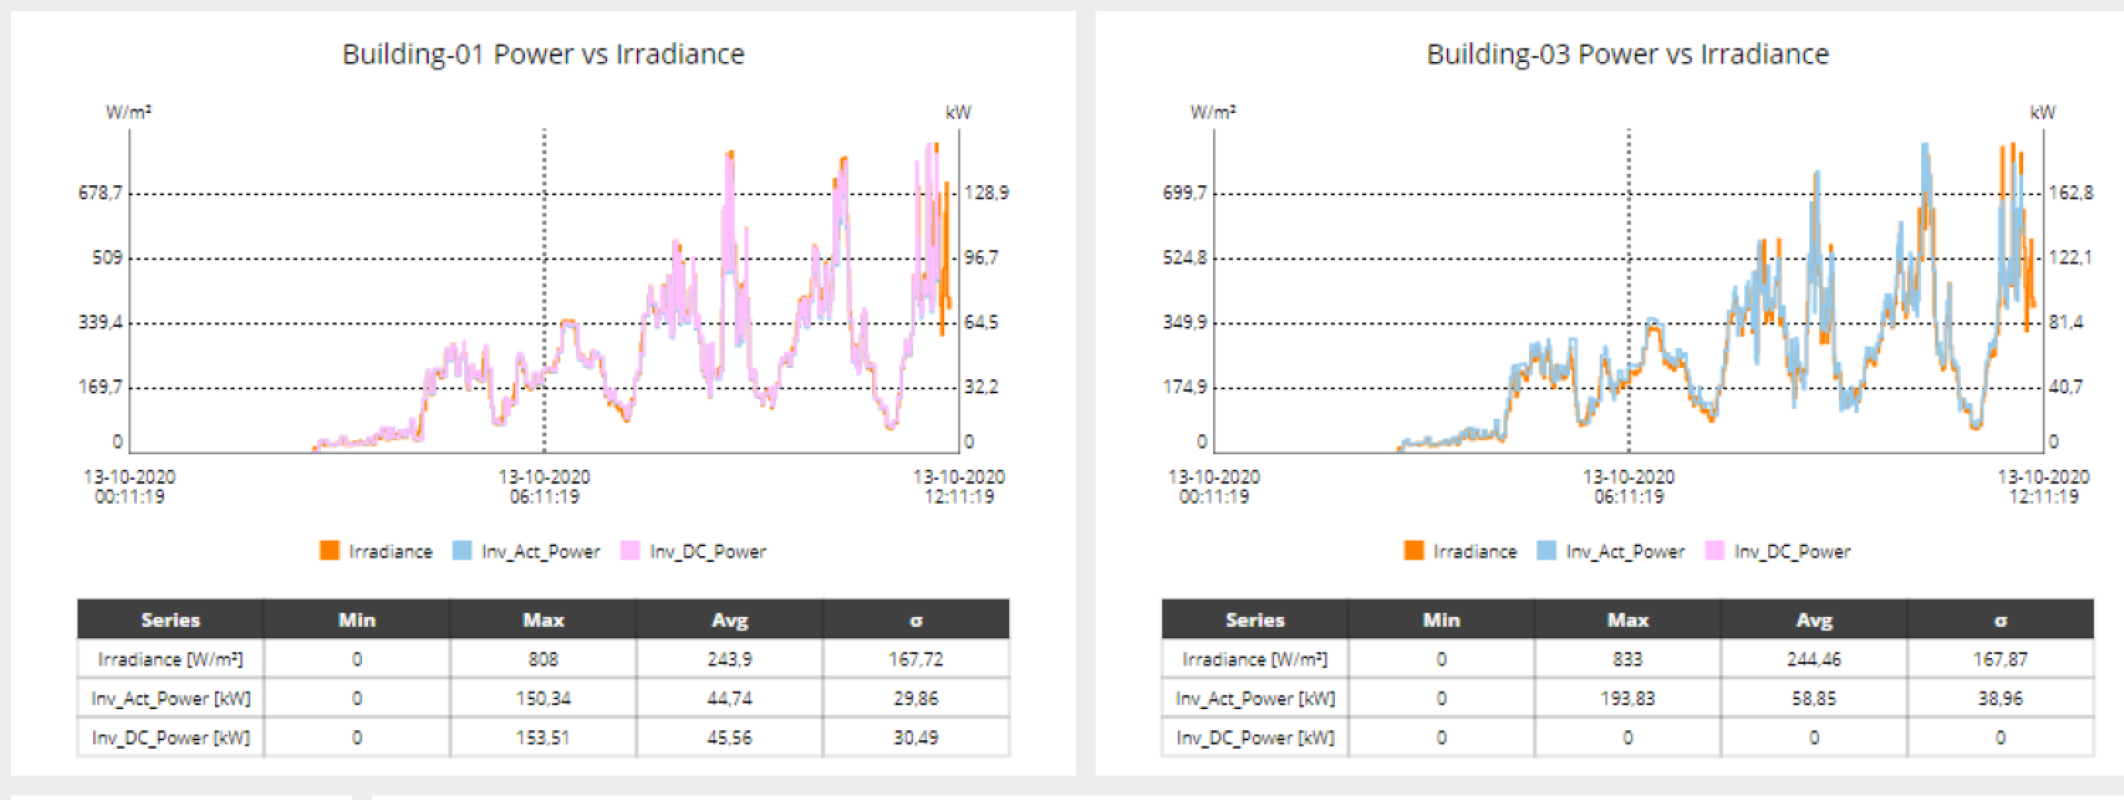2124x800 pixels.
Task: Click 174,9 left axis label on Building-03 chart
Action: click(x=1185, y=386)
